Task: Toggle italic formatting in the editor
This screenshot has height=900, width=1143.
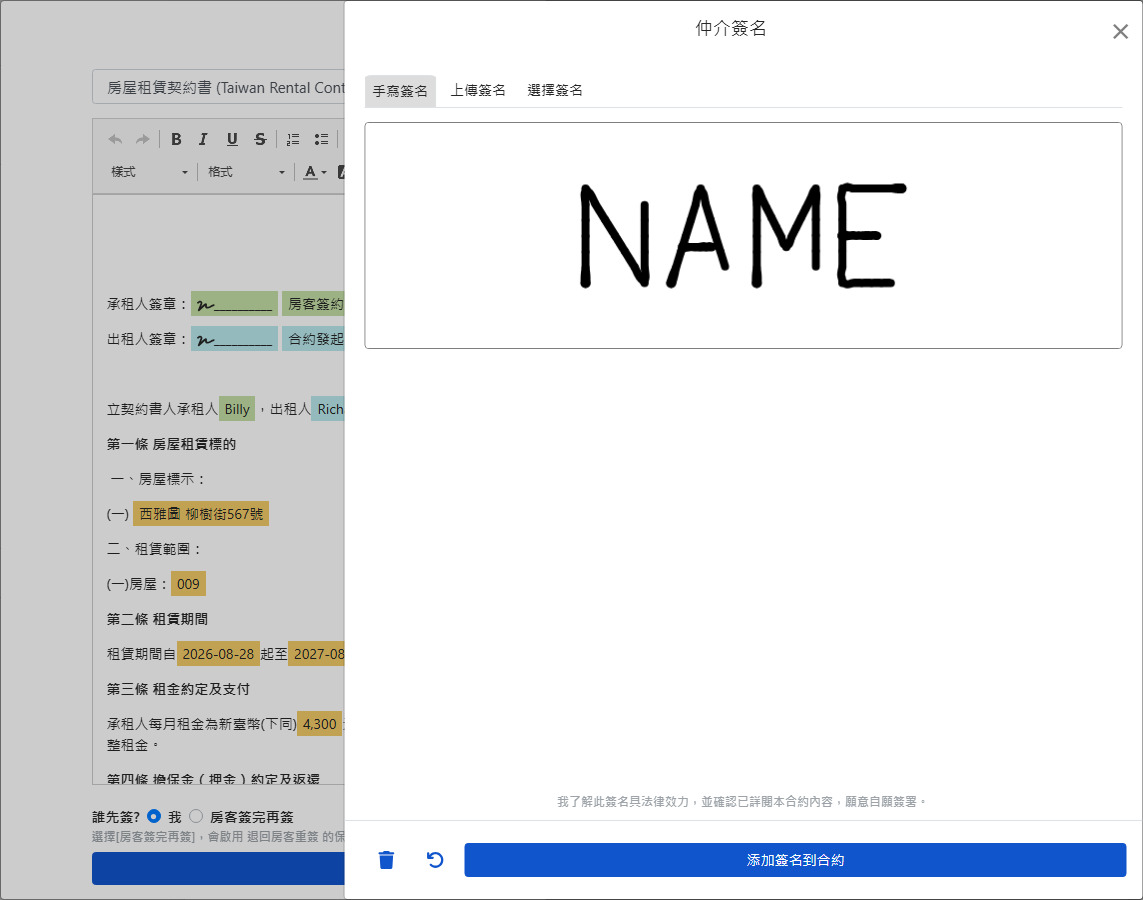Action: [203, 139]
